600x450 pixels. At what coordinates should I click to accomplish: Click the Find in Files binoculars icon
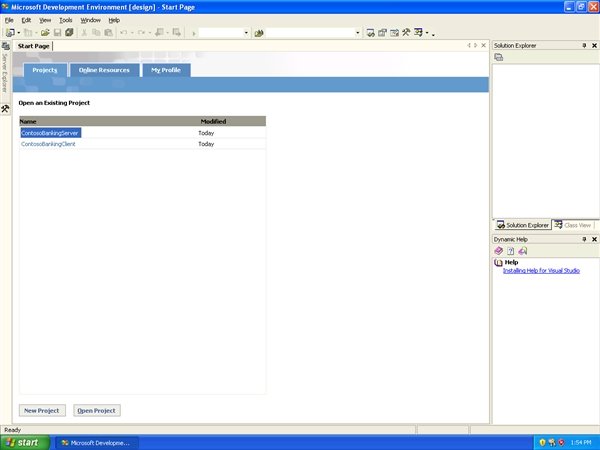pos(259,33)
